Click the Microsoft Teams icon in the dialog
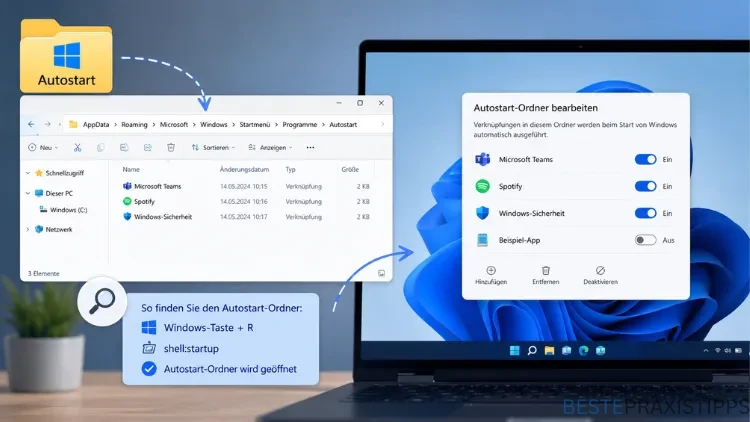 (x=483, y=159)
